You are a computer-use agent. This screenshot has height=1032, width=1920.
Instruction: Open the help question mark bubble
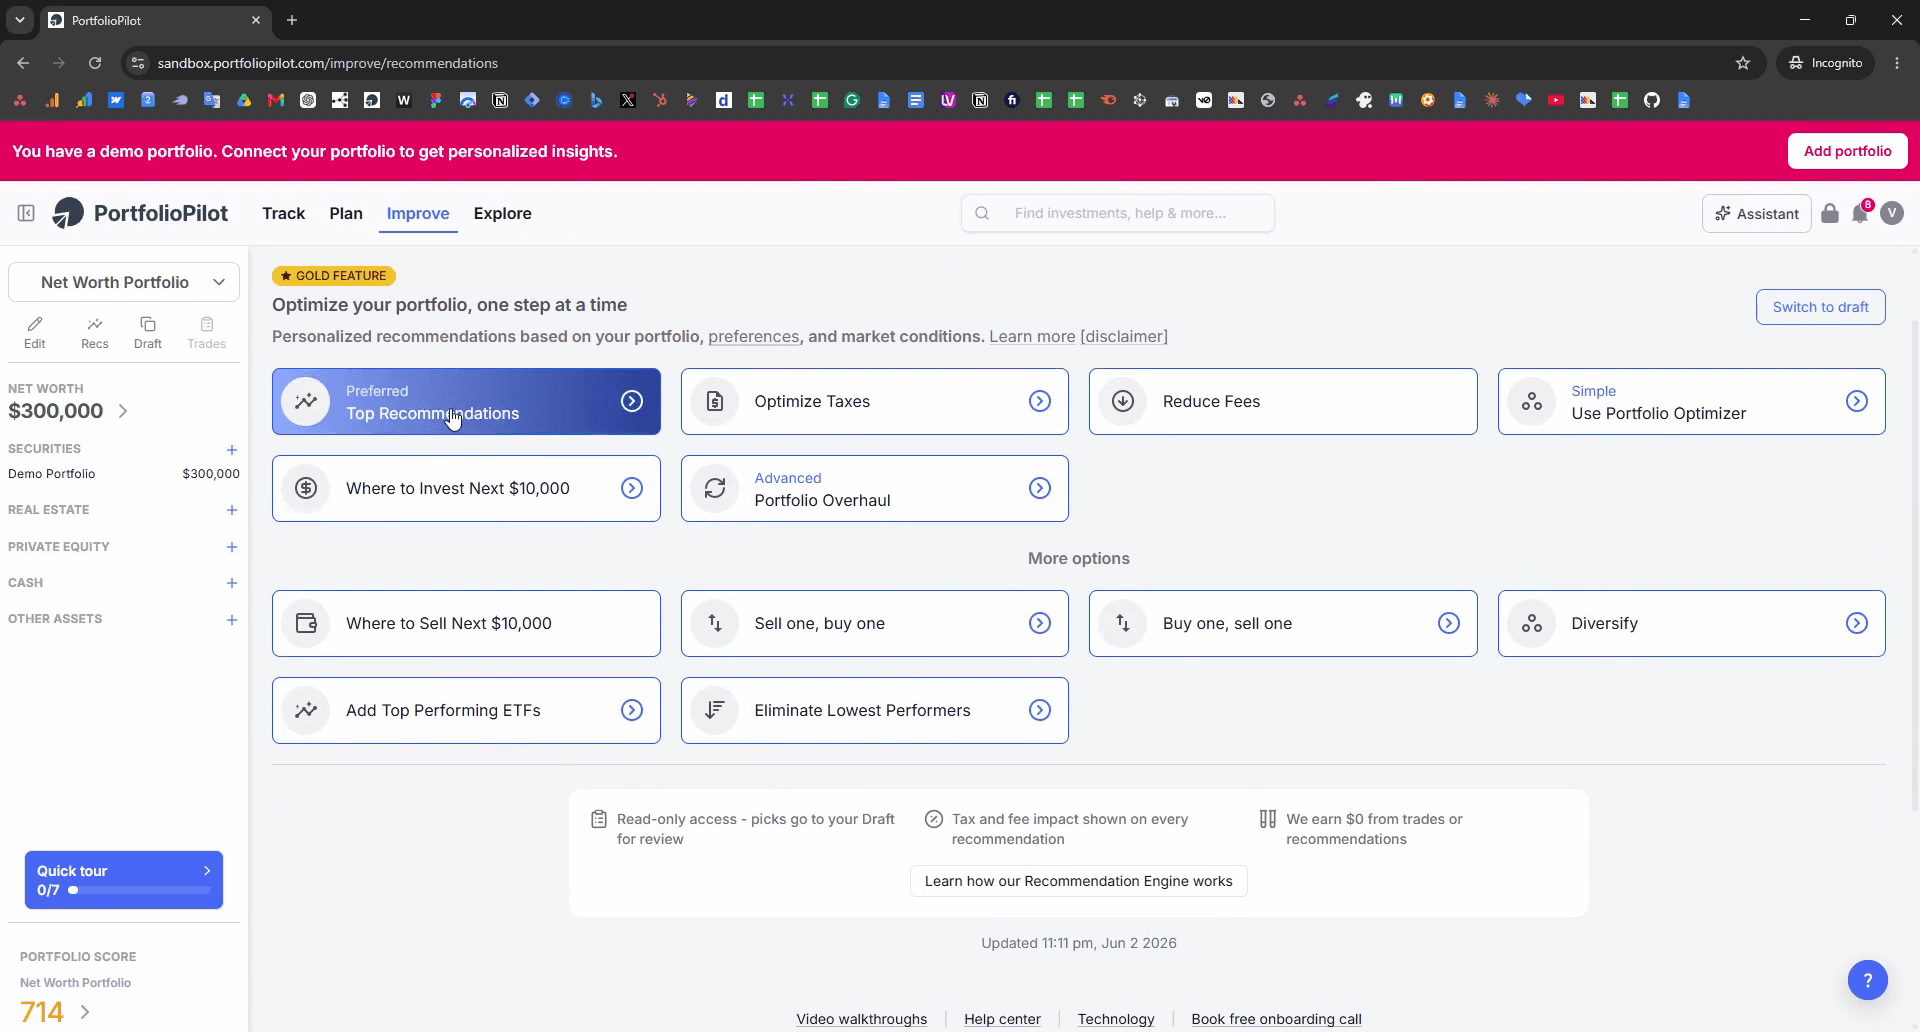(1868, 980)
